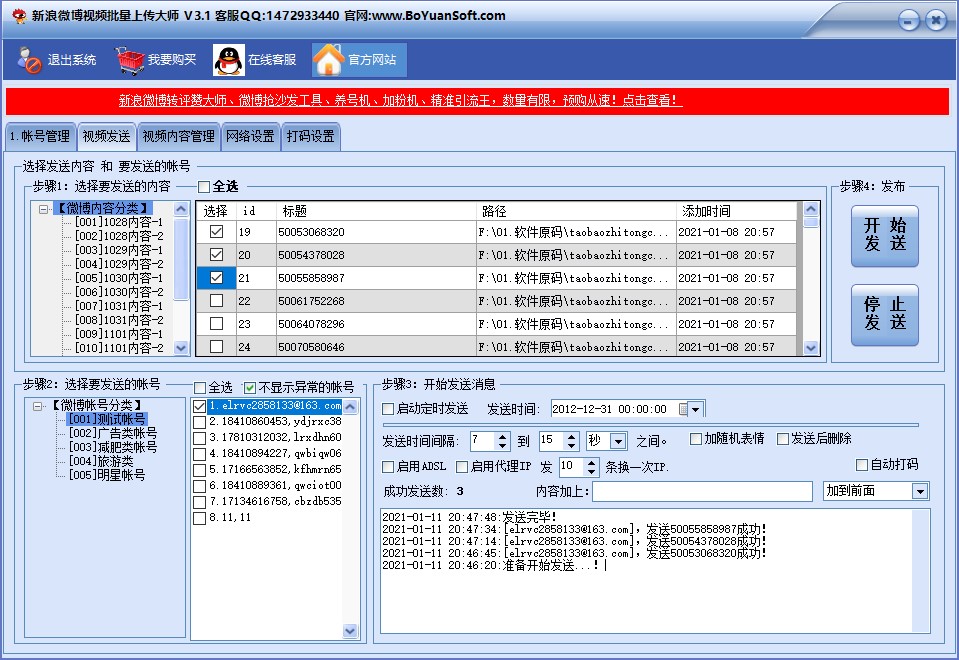Uncheck account 1. elrvc2858133@163.com

pos(199,406)
